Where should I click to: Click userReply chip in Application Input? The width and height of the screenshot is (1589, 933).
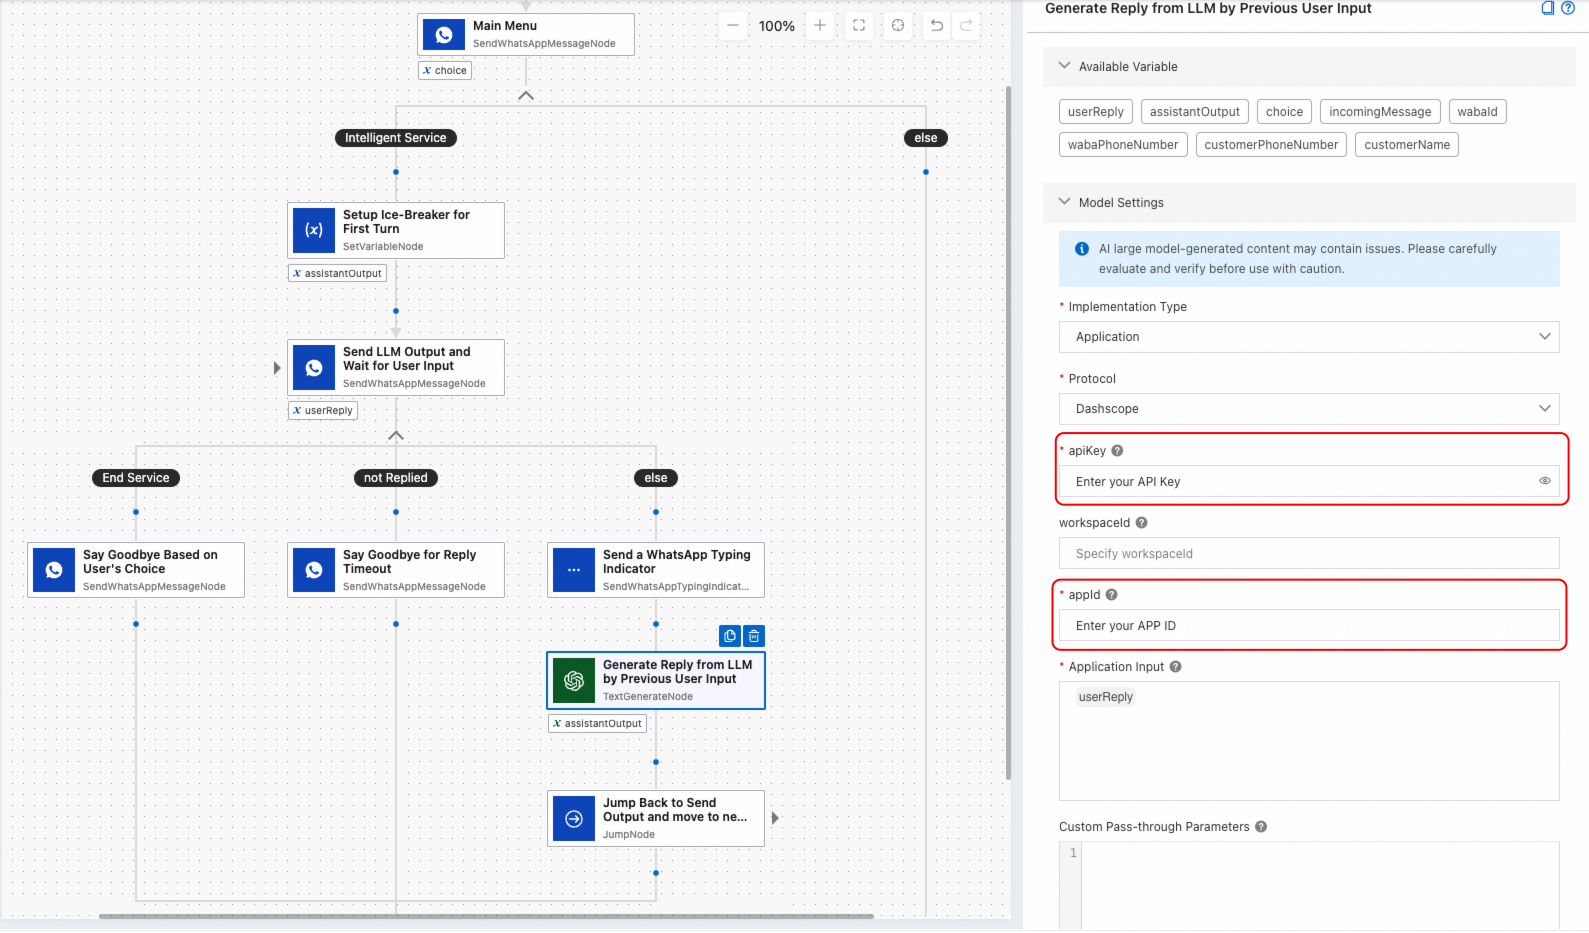[1105, 697]
